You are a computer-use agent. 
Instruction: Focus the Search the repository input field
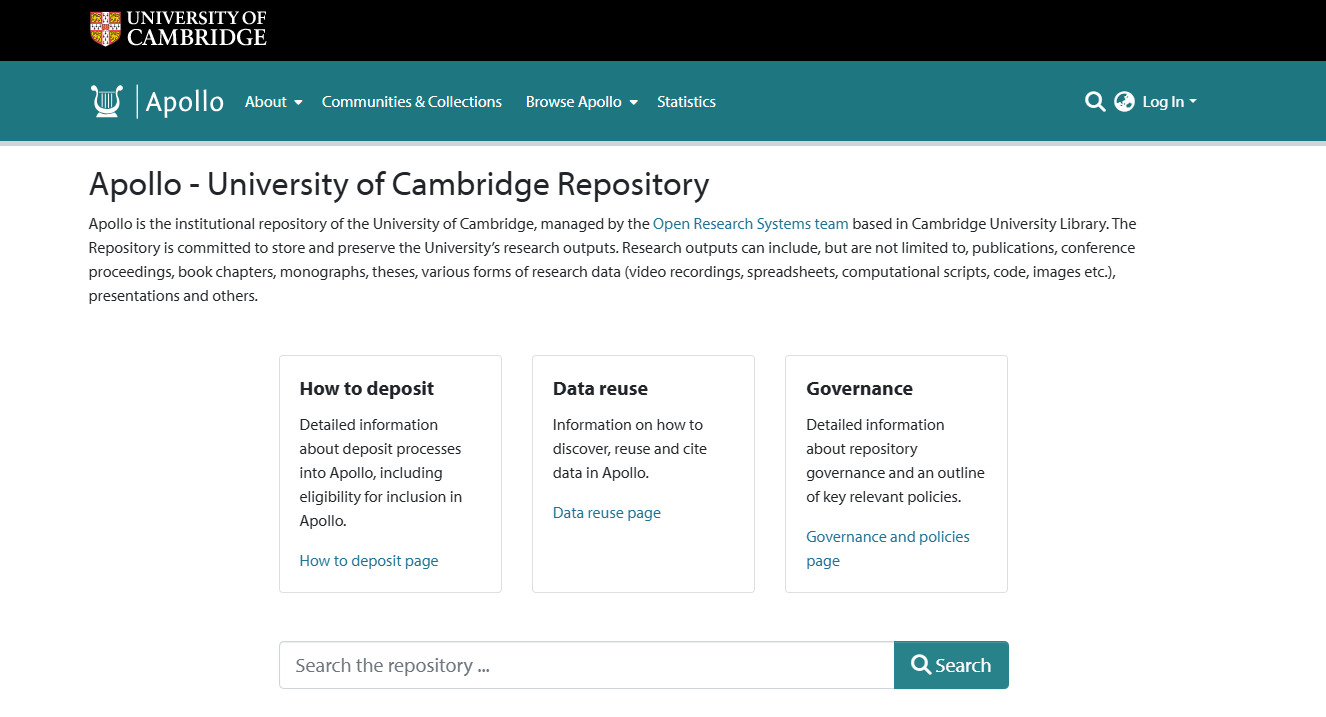pos(586,665)
